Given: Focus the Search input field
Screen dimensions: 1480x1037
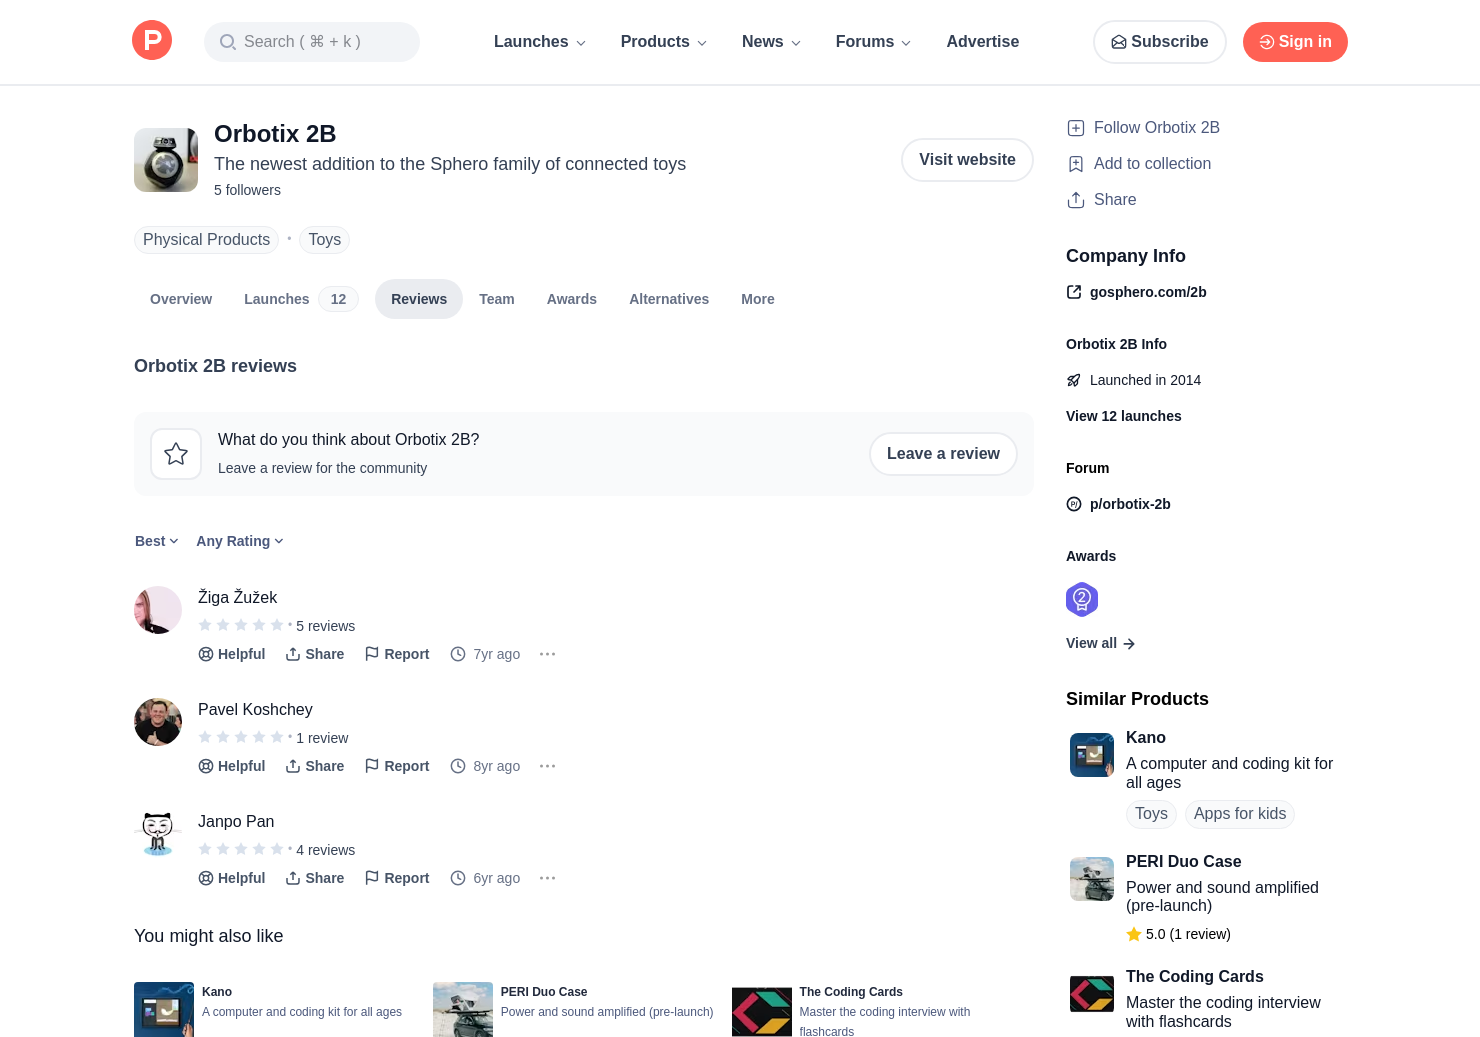Looking at the screenshot, I should coord(312,42).
